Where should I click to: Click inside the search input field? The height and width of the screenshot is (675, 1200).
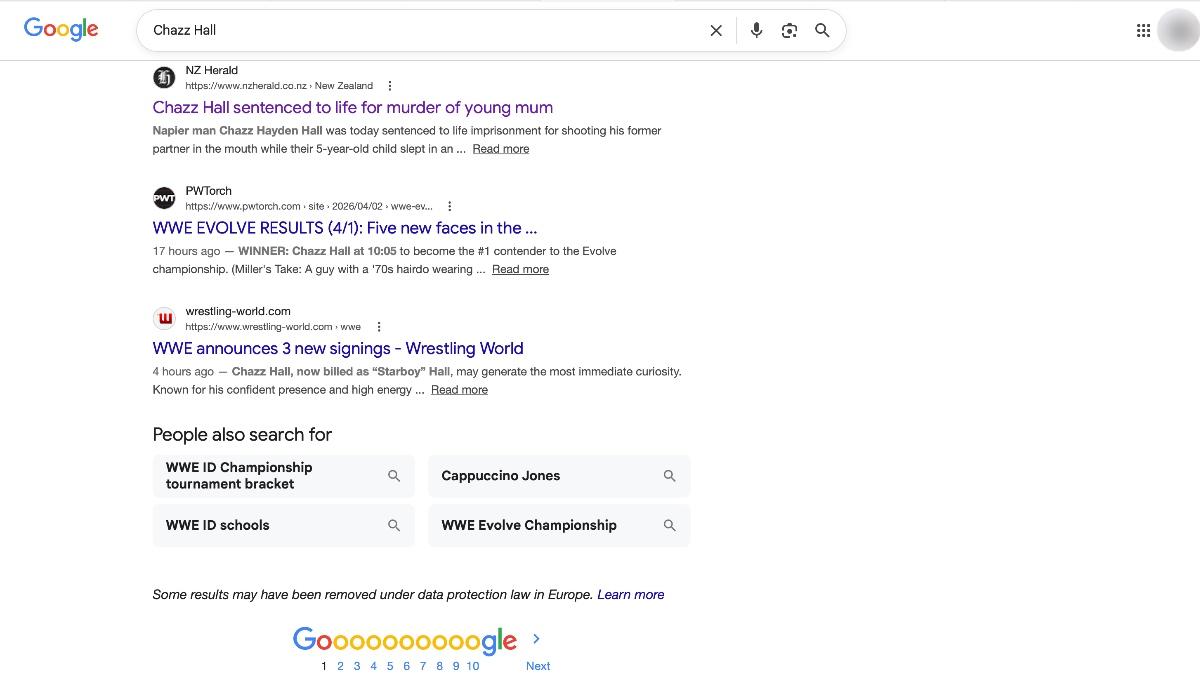pyautogui.click(x=400, y=30)
